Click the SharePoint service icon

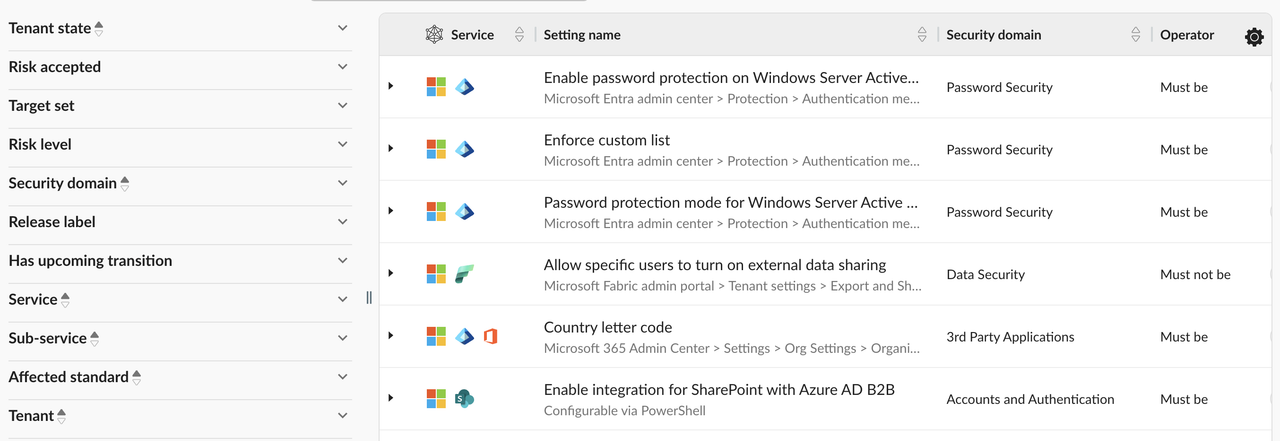(x=464, y=399)
